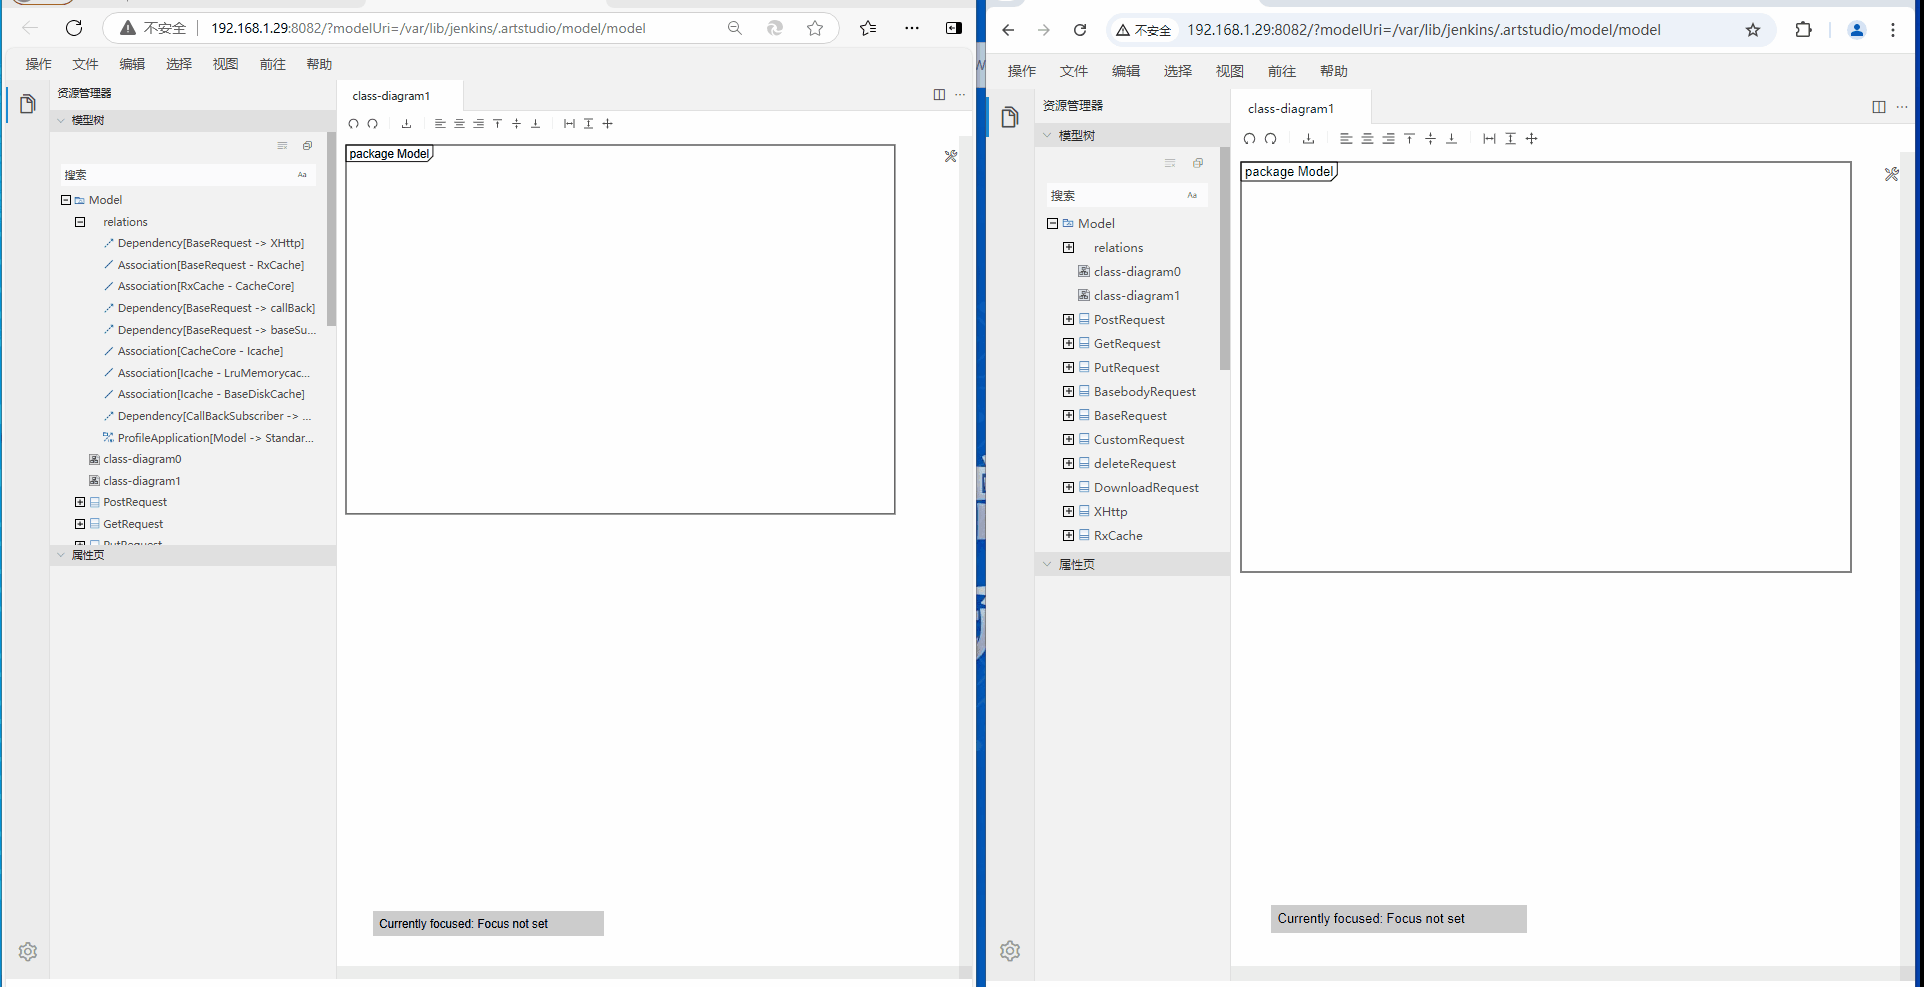The height and width of the screenshot is (987, 1924).
Task: Click the export/download diagram icon
Action: [406, 123]
